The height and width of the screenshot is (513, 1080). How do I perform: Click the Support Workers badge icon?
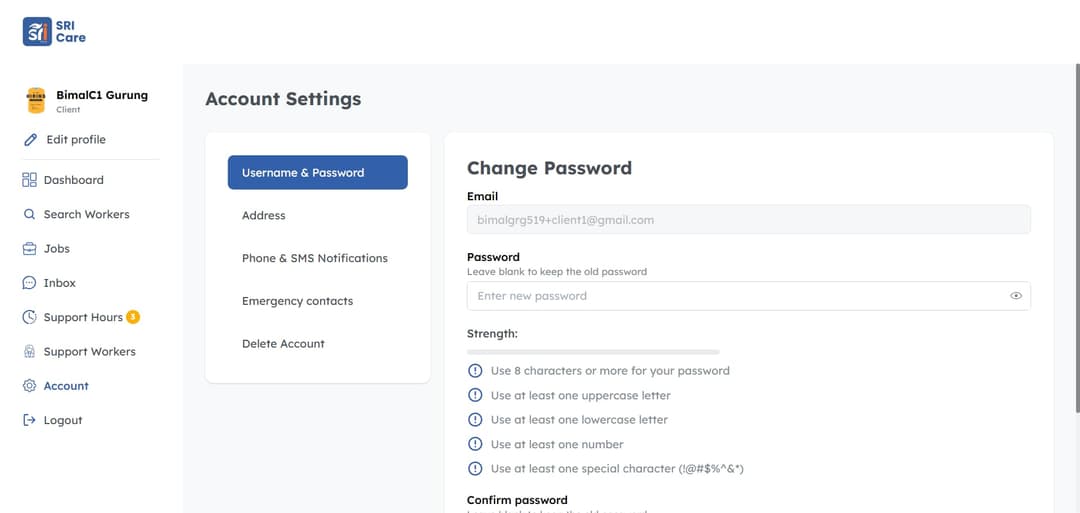pyautogui.click(x=30, y=352)
